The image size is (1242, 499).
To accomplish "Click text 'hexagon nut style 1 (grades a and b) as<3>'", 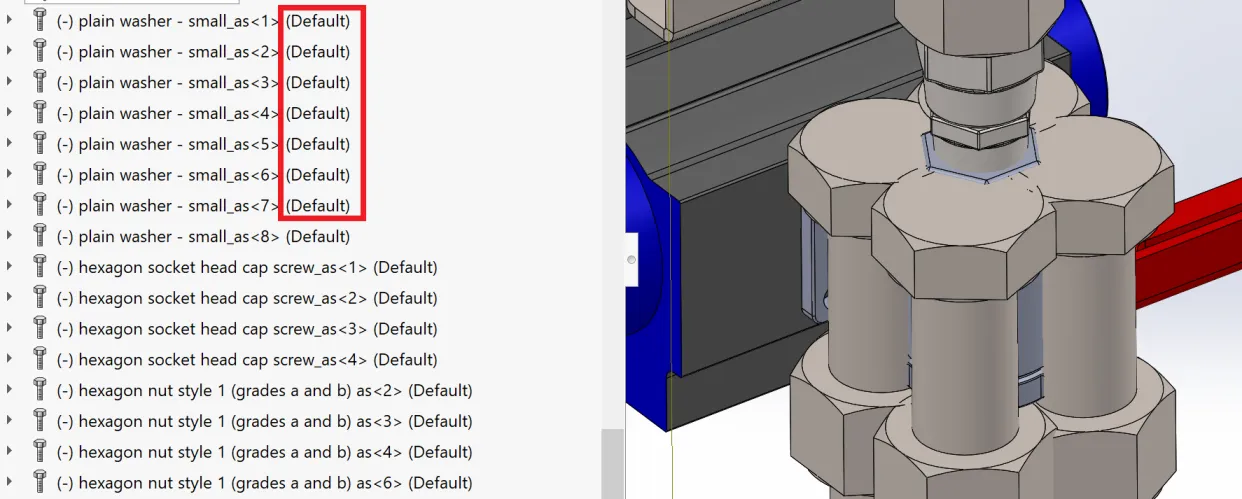I will tap(240, 422).
